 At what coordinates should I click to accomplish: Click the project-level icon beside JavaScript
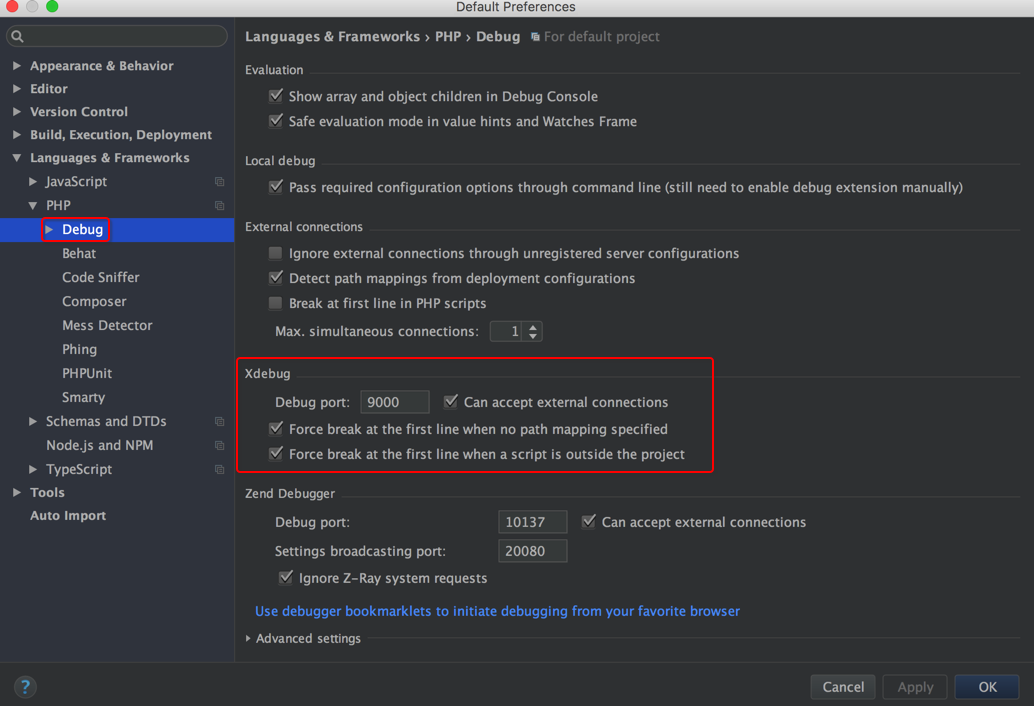(219, 182)
